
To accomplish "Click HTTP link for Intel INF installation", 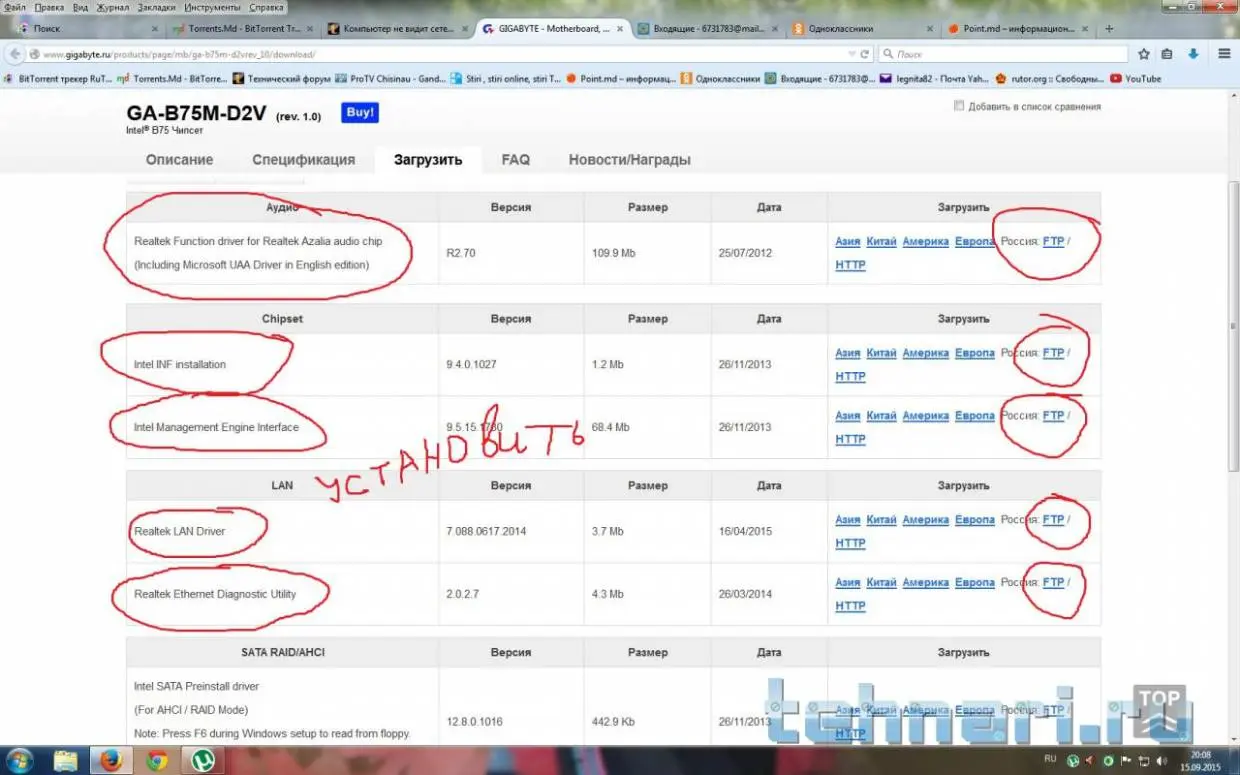I will pyautogui.click(x=850, y=377).
